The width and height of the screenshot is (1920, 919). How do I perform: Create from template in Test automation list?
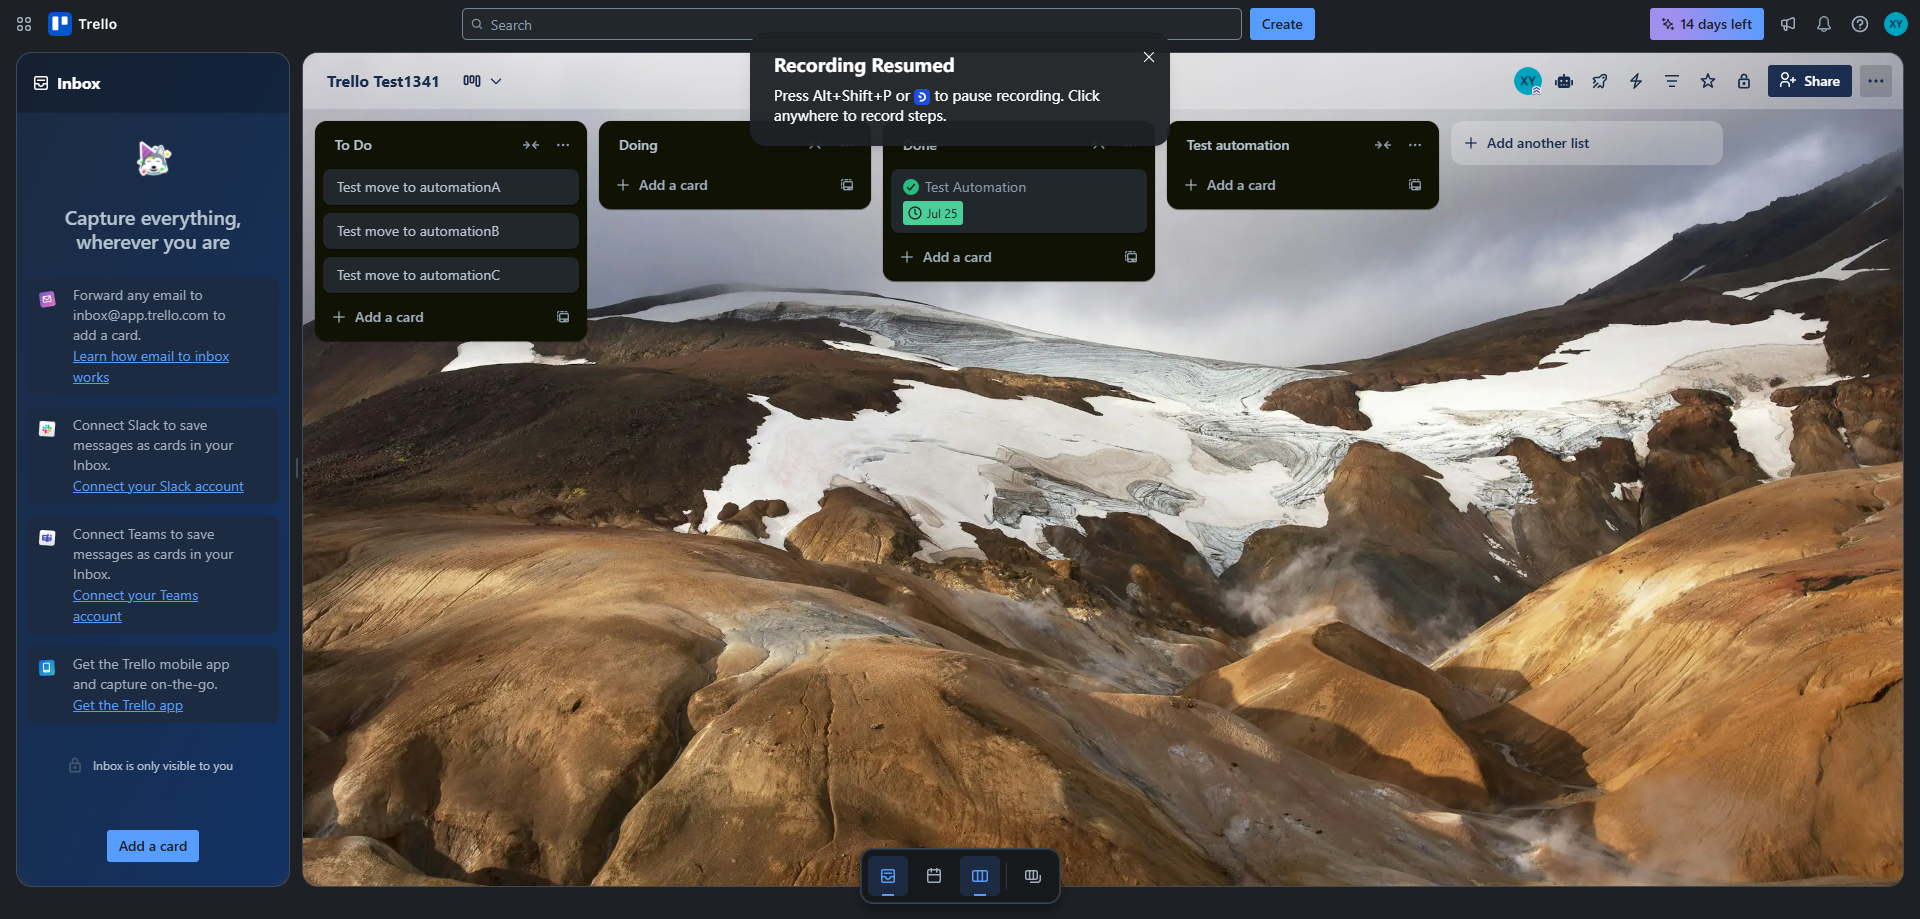[1415, 185]
